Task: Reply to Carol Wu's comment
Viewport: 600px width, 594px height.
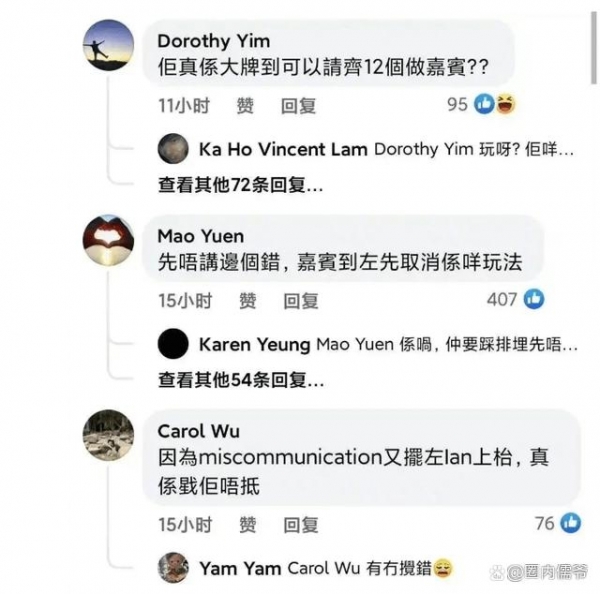Action: tap(301, 525)
